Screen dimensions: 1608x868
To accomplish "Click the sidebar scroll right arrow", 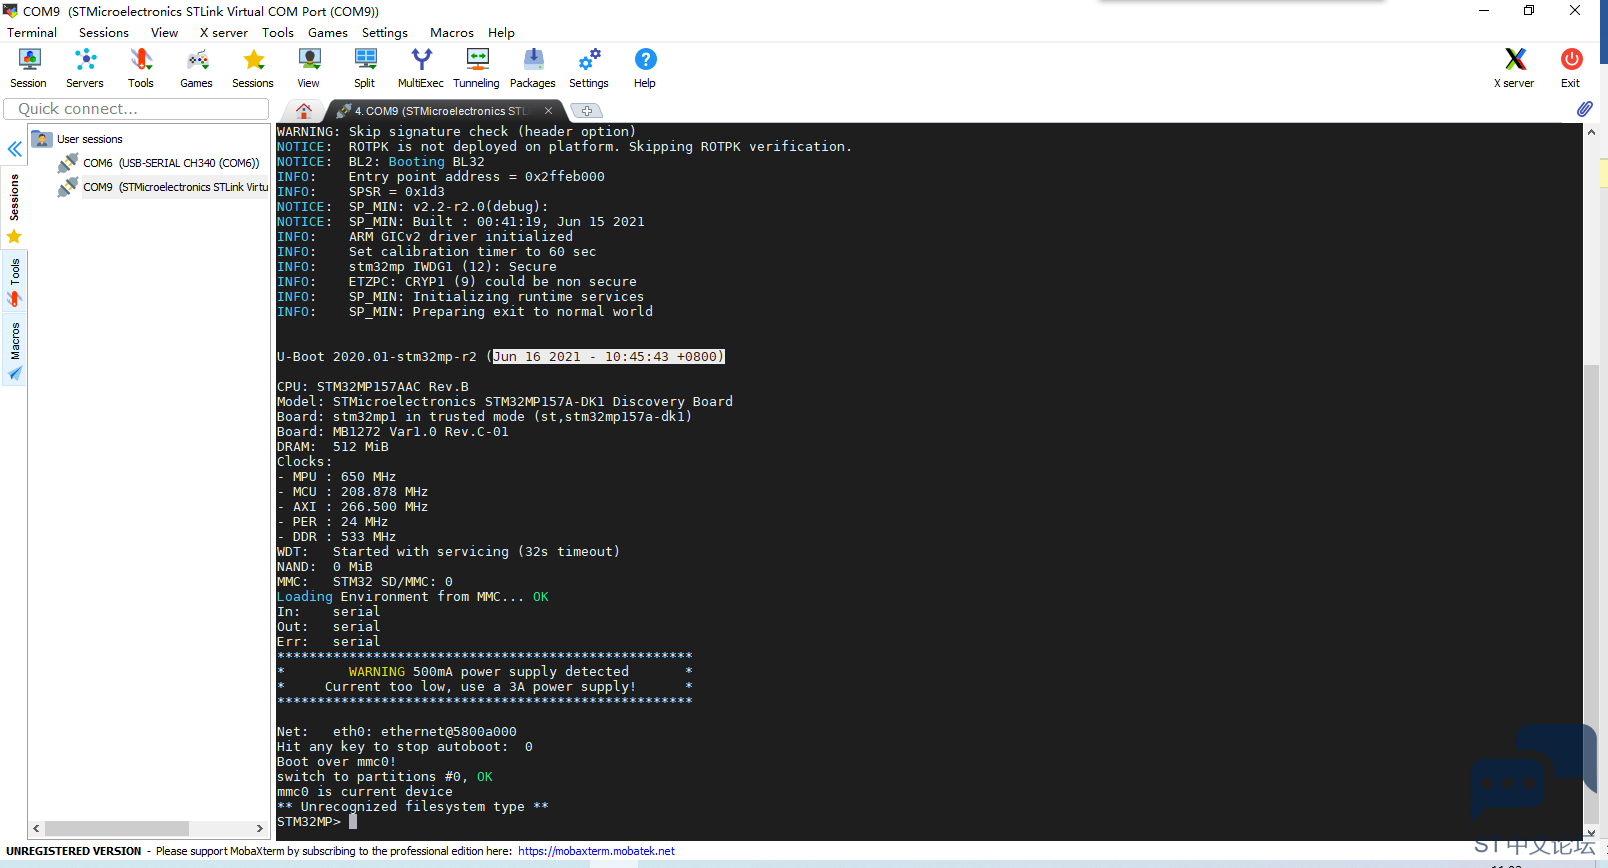I will [x=260, y=828].
